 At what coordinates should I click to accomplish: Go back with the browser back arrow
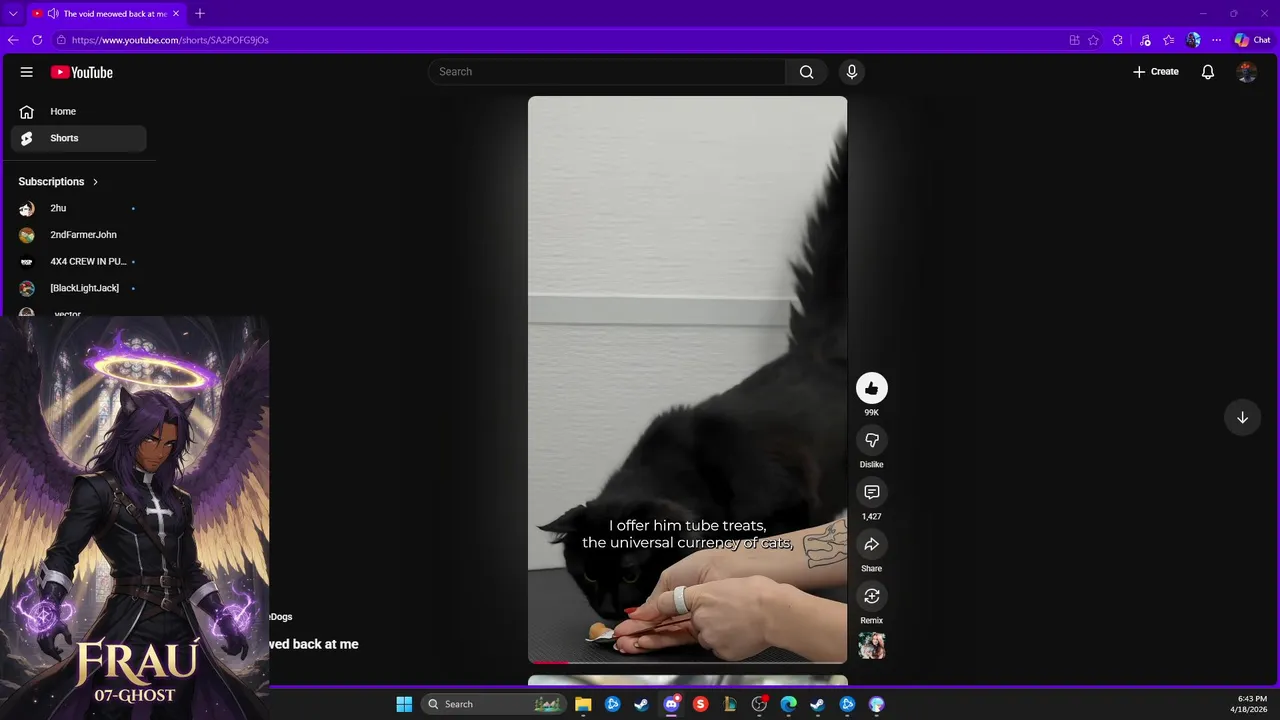13,40
